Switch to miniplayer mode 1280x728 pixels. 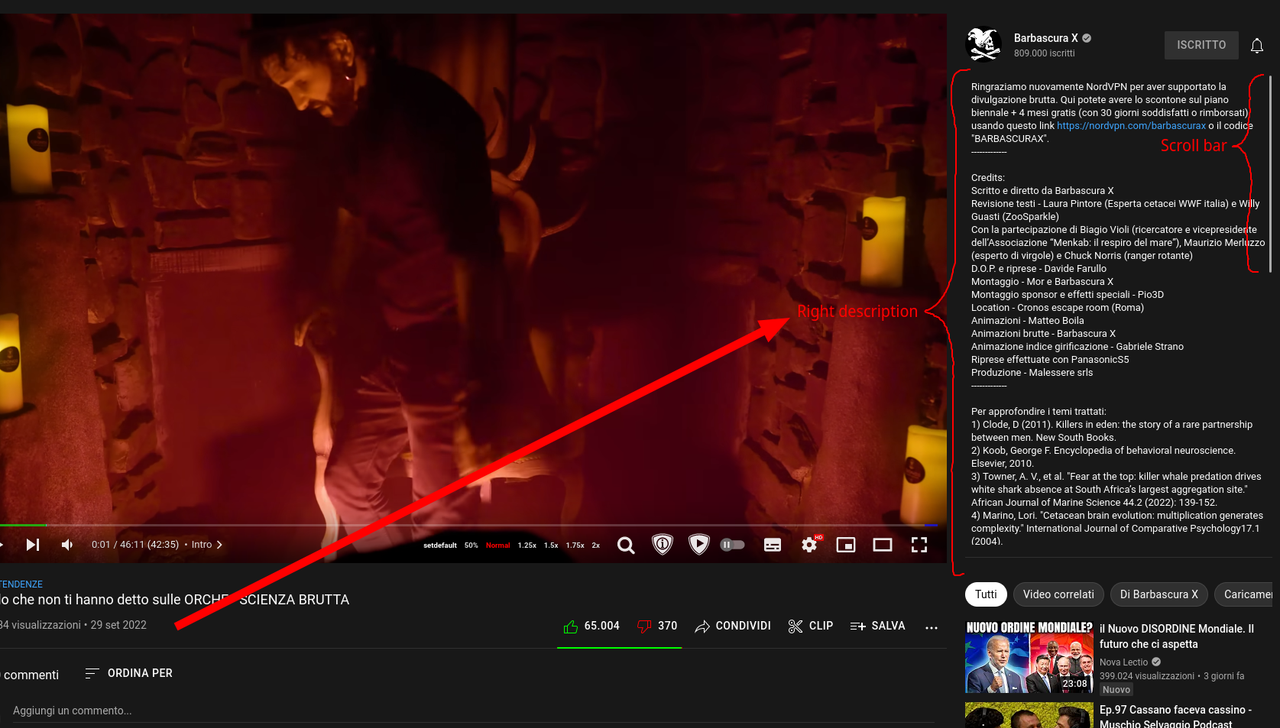click(846, 545)
